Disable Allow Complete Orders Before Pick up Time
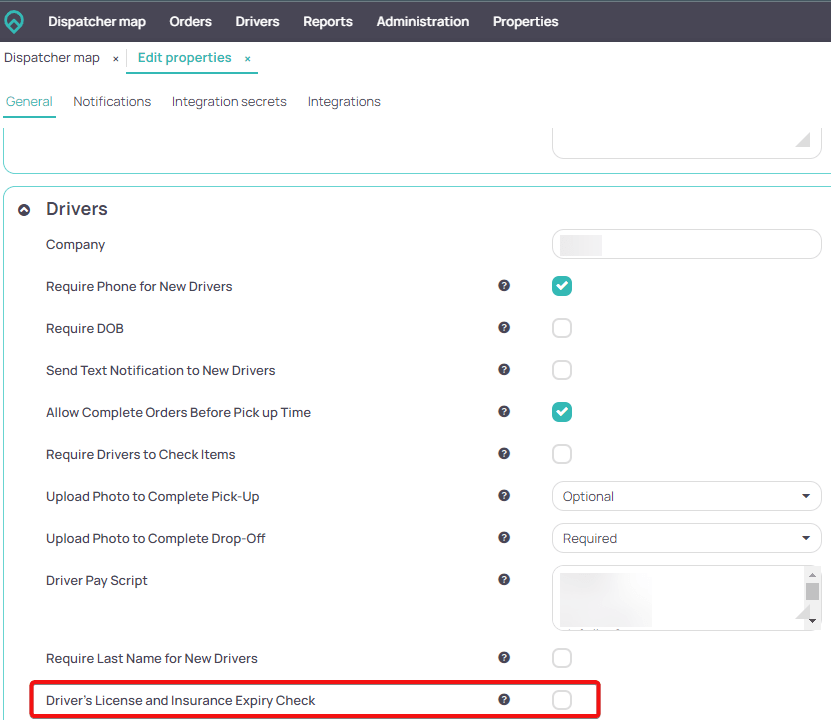 tap(562, 412)
